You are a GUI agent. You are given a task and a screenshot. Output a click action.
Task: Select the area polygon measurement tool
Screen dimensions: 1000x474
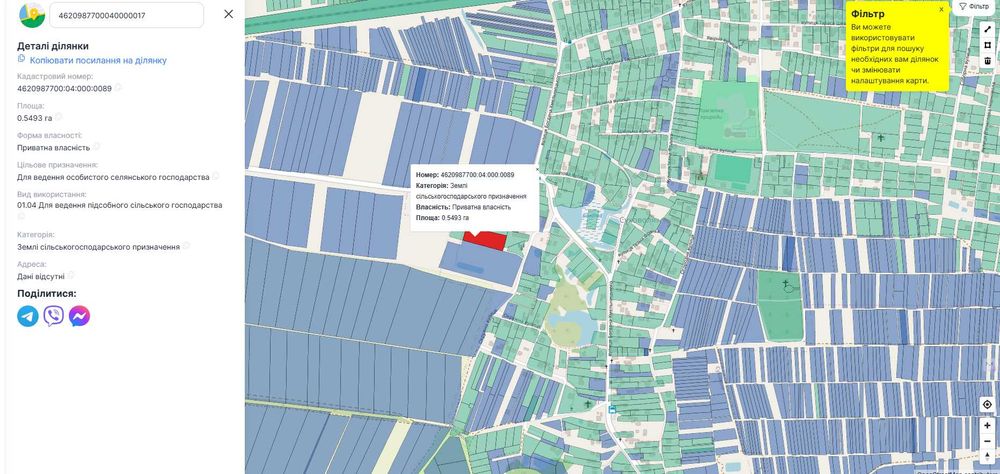click(987, 45)
